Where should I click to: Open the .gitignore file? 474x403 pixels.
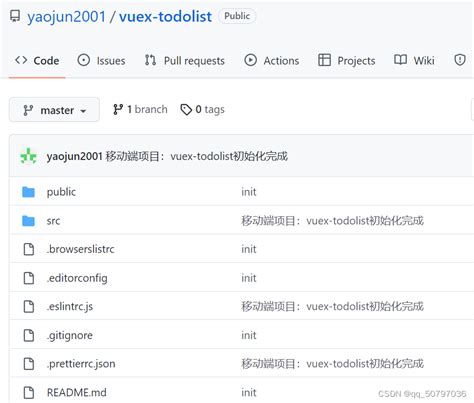(x=70, y=335)
